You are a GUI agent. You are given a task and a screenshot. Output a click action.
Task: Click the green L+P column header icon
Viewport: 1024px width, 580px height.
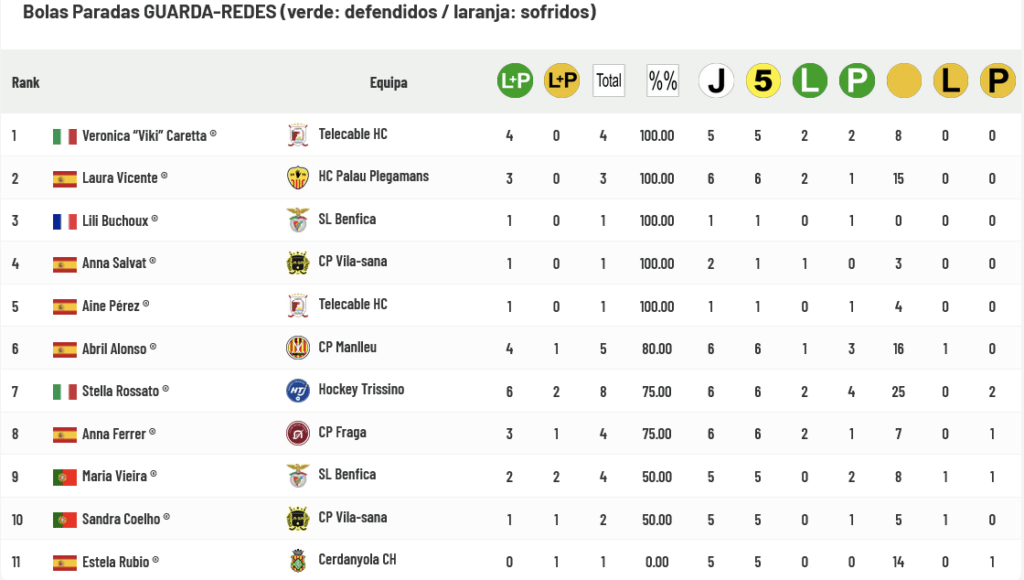pyautogui.click(x=515, y=81)
